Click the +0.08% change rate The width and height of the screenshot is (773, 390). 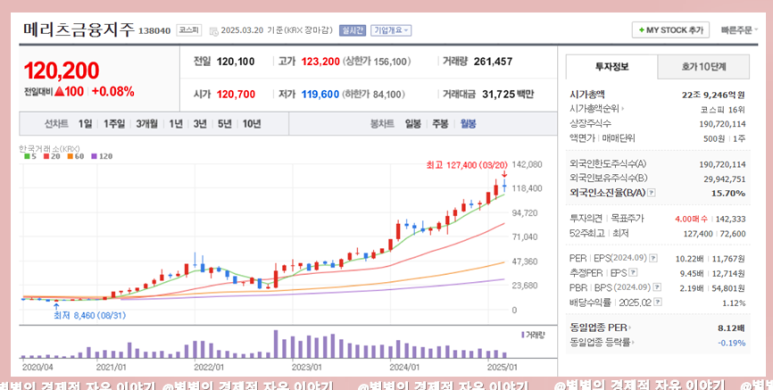point(113,91)
